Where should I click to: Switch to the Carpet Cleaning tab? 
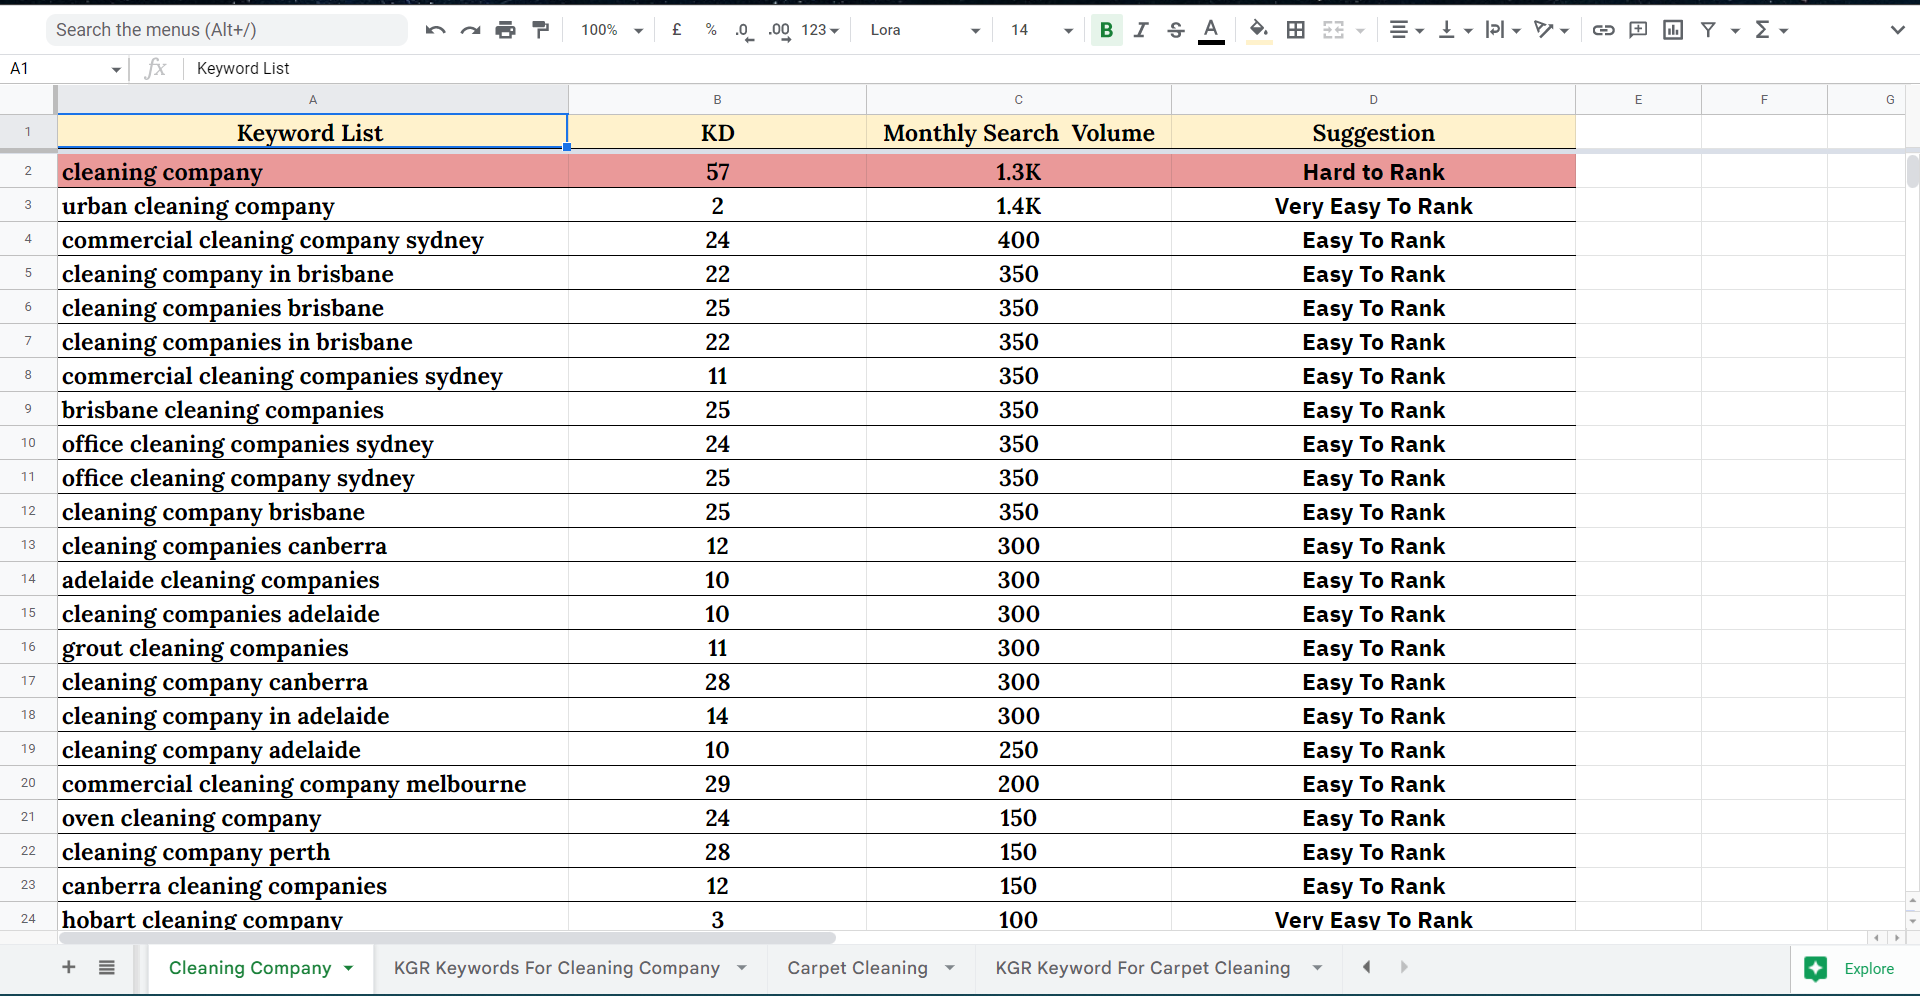(858, 968)
